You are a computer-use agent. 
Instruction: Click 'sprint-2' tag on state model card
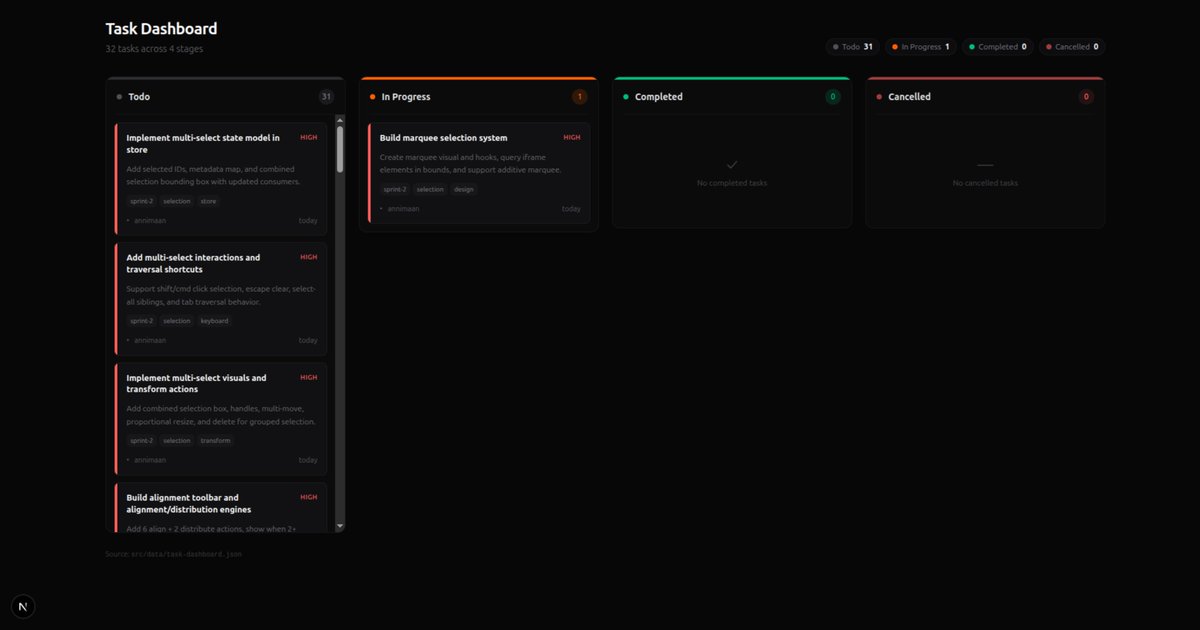click(x=141, y=201)
